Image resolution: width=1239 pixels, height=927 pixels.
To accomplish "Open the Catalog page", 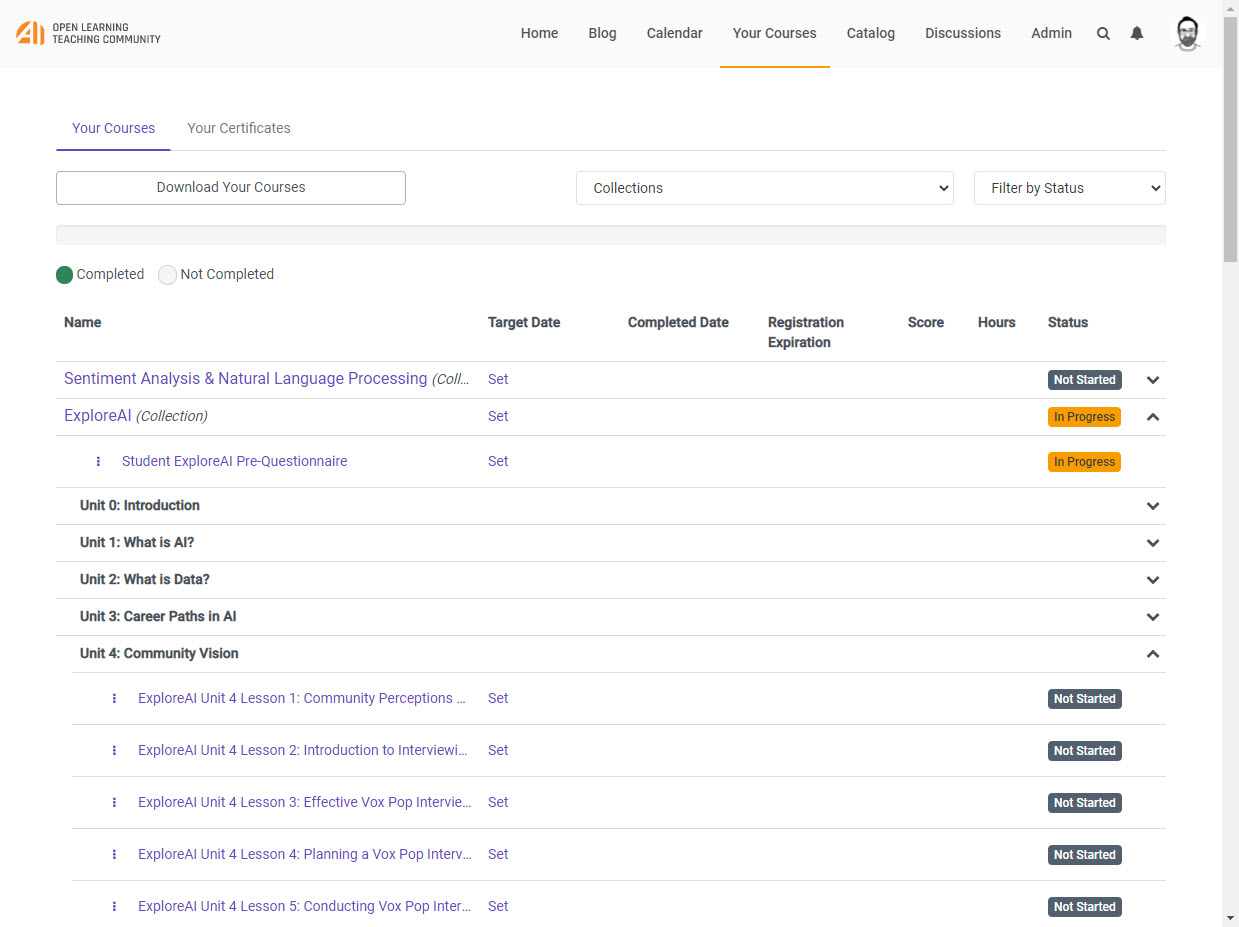I will pyautogui.click(x=870, y=33).
